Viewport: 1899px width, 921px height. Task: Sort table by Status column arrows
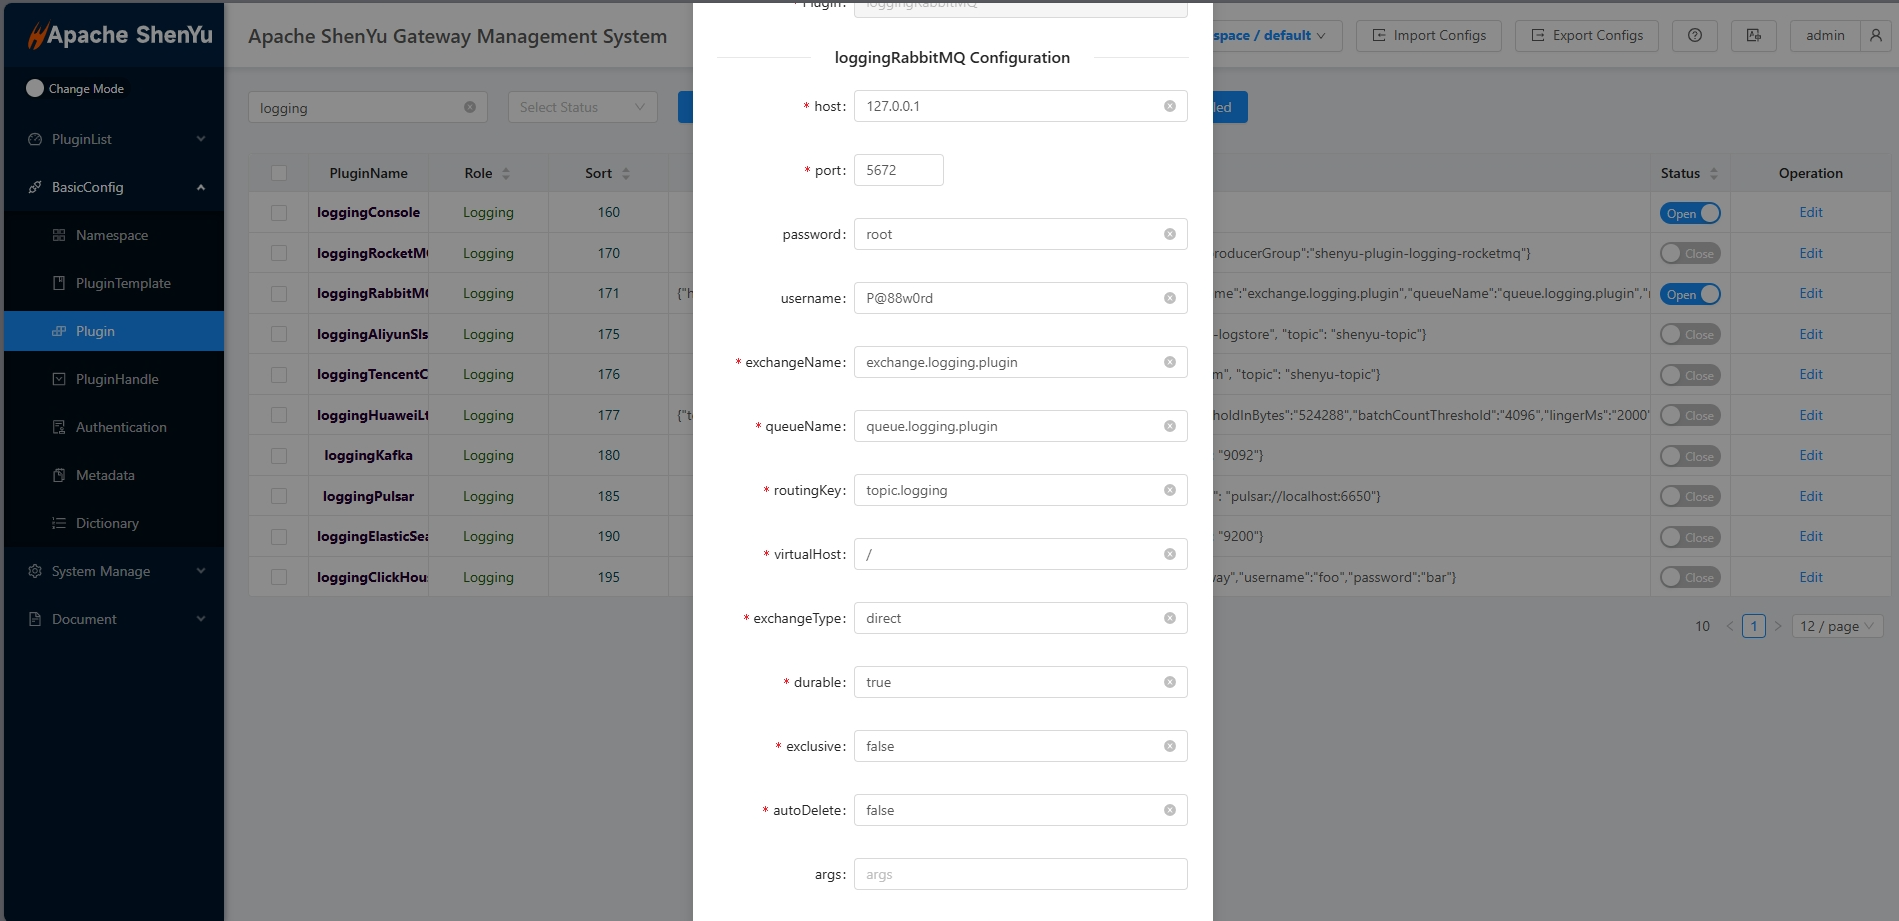[1713, 173]
